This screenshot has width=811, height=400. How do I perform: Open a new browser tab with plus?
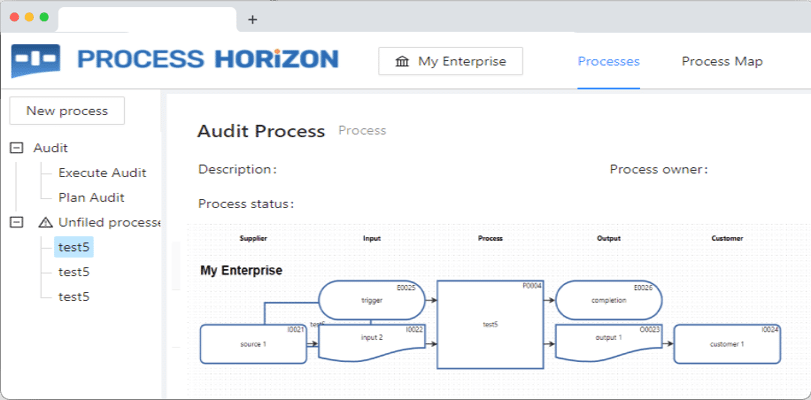tap(252, 19)
